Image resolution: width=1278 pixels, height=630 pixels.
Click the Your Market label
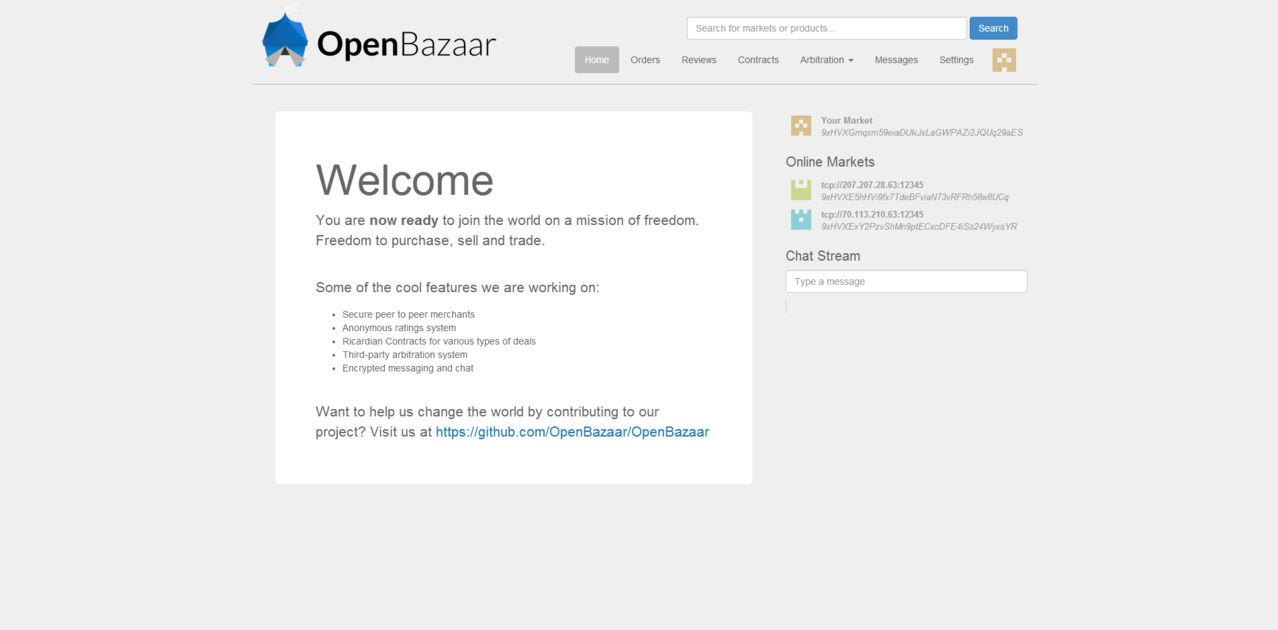(846, 120)
